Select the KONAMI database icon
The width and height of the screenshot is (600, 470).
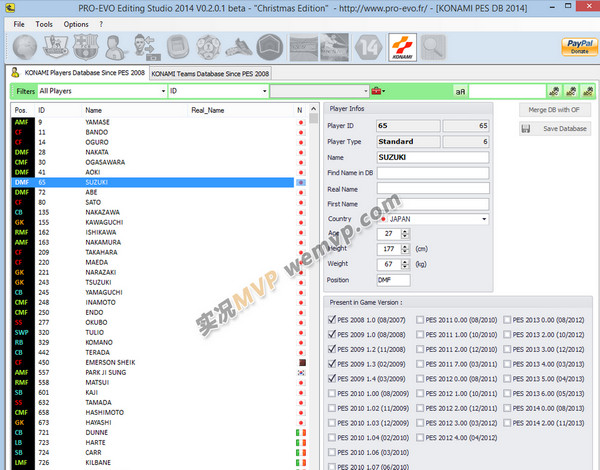pyautogui.click(x=403, y=47)
